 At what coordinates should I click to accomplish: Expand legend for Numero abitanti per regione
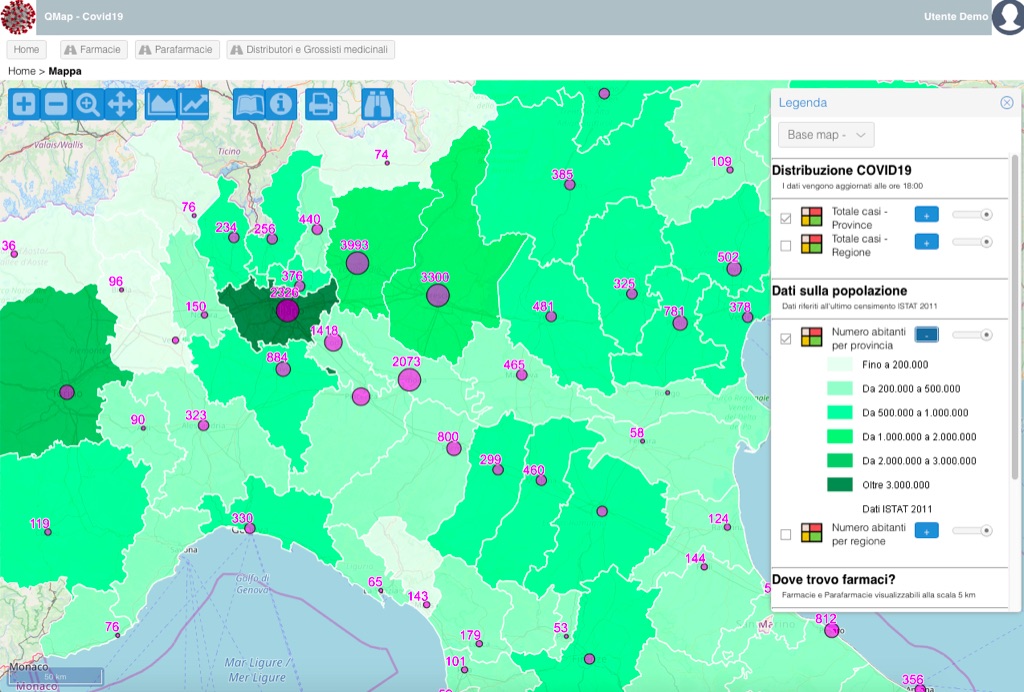pos(926,530)
